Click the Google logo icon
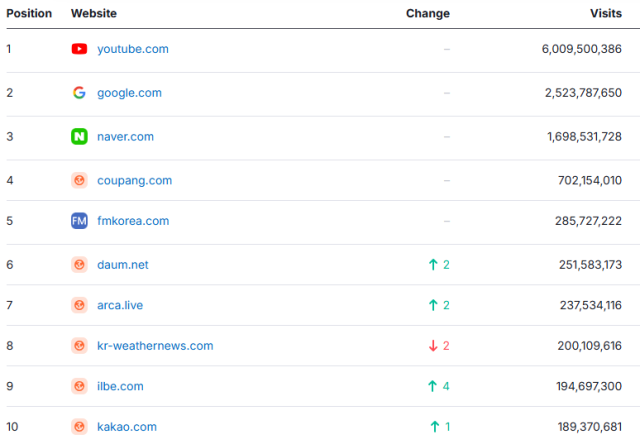The image size is (640, 444). pos(80,93)
